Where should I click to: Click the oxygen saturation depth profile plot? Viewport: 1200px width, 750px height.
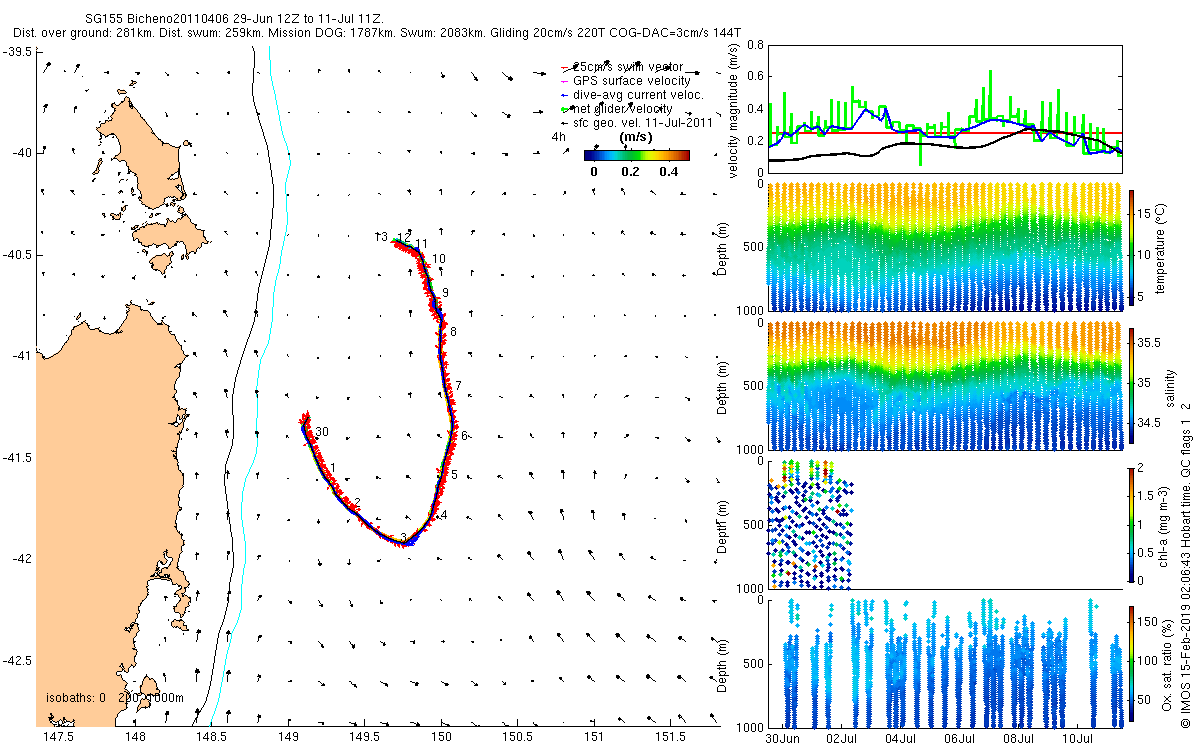click(944, 662)
